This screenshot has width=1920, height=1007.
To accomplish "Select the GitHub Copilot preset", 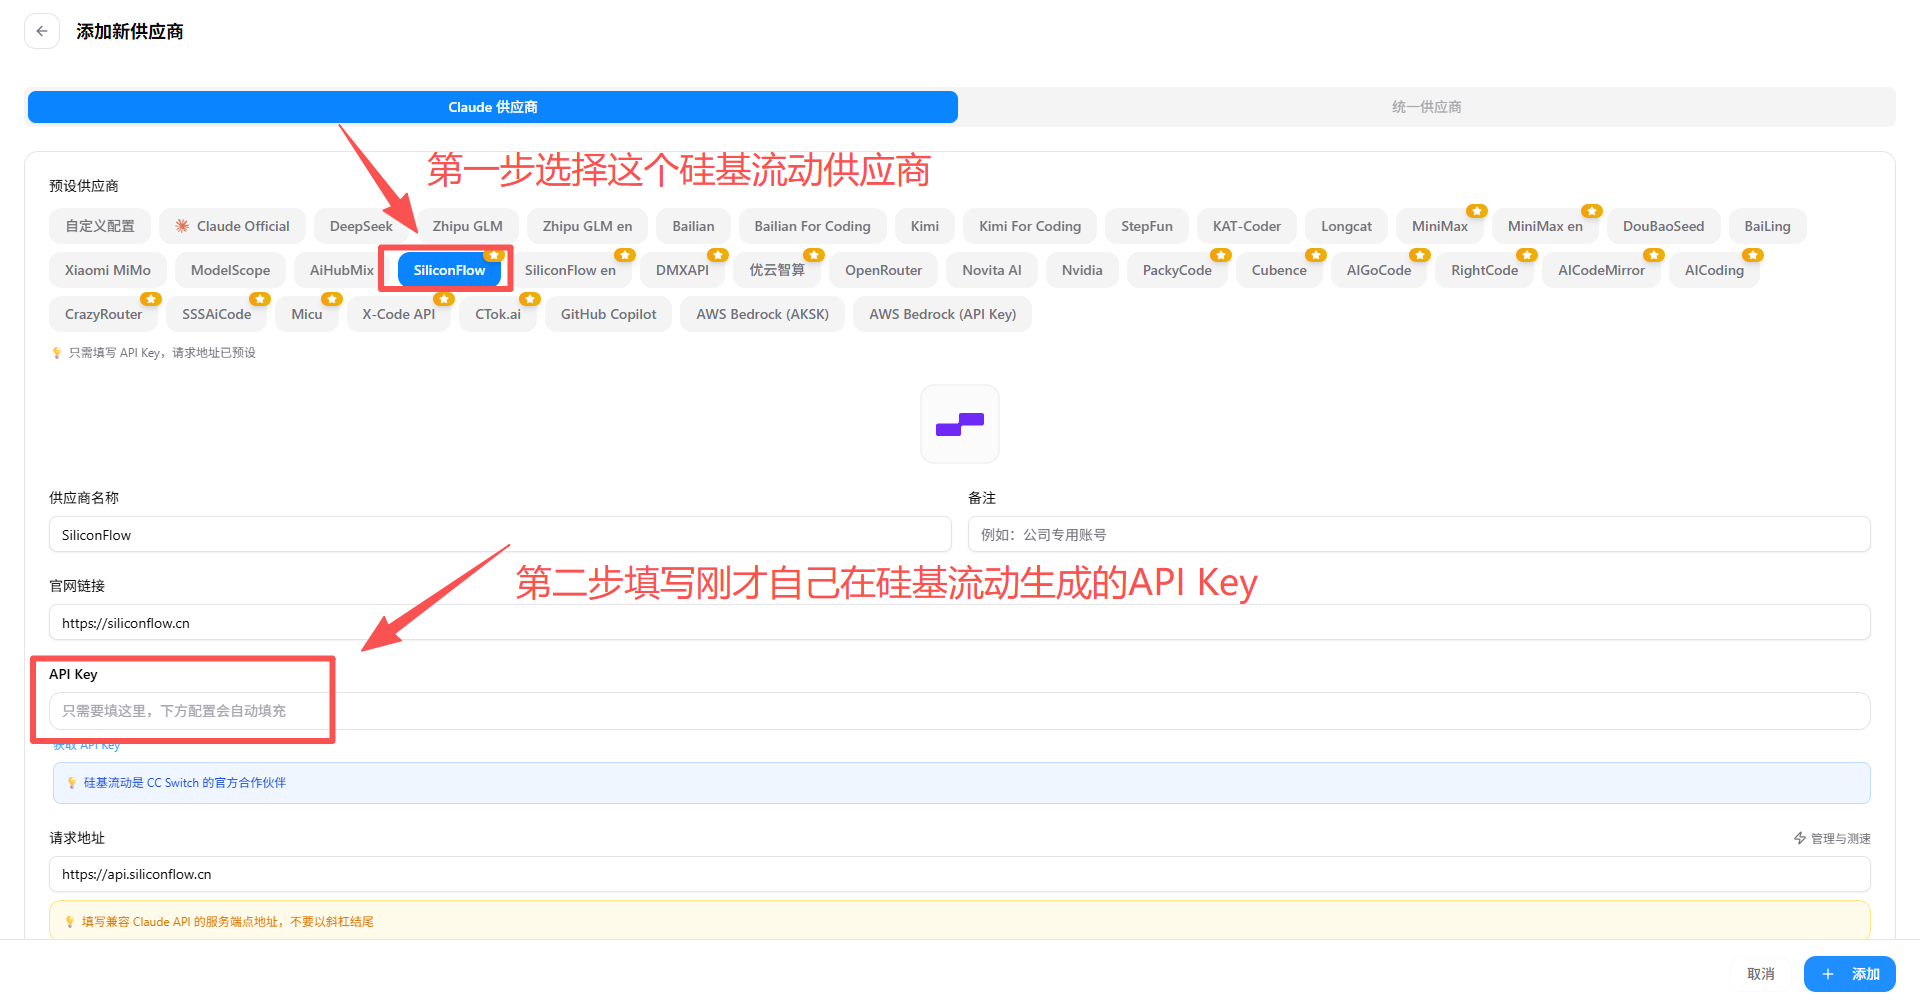I will [x=609, y=314].
